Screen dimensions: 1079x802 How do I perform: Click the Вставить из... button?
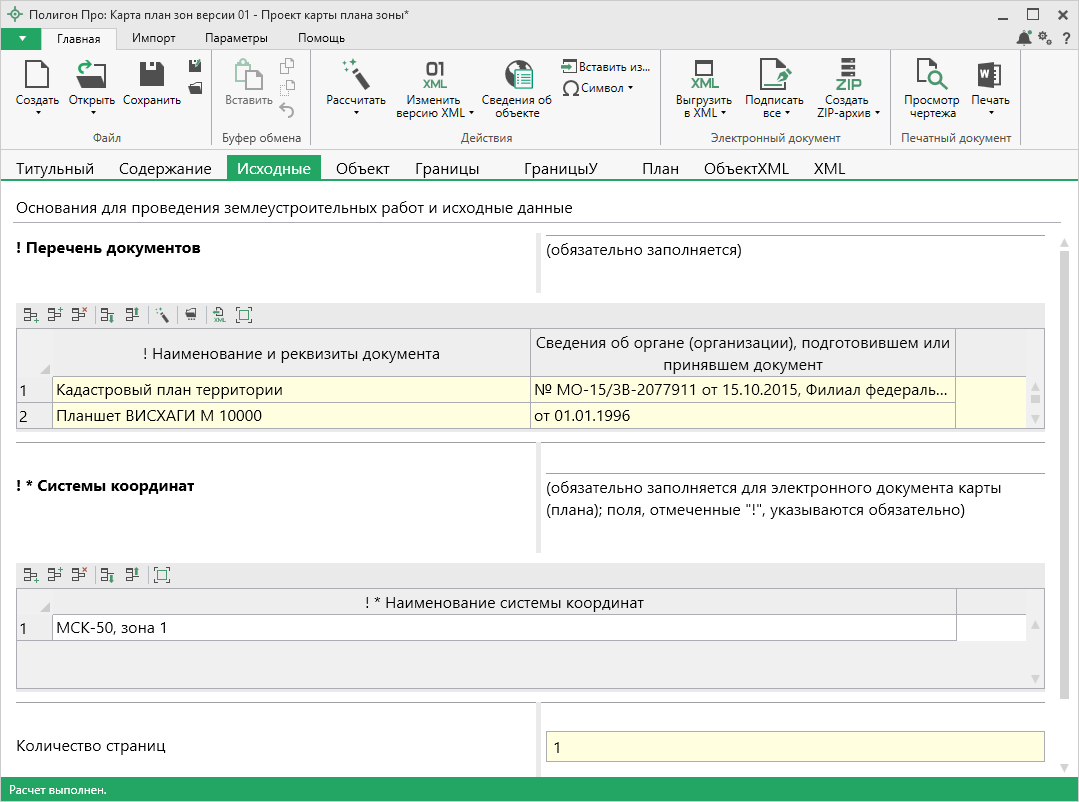coord(606,66)
